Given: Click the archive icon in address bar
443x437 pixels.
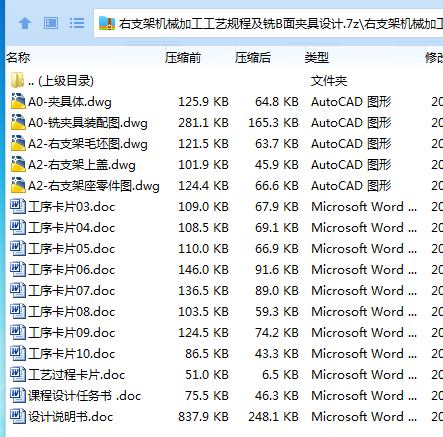Looking at the screenshot, I should click(x=107, y=23).
